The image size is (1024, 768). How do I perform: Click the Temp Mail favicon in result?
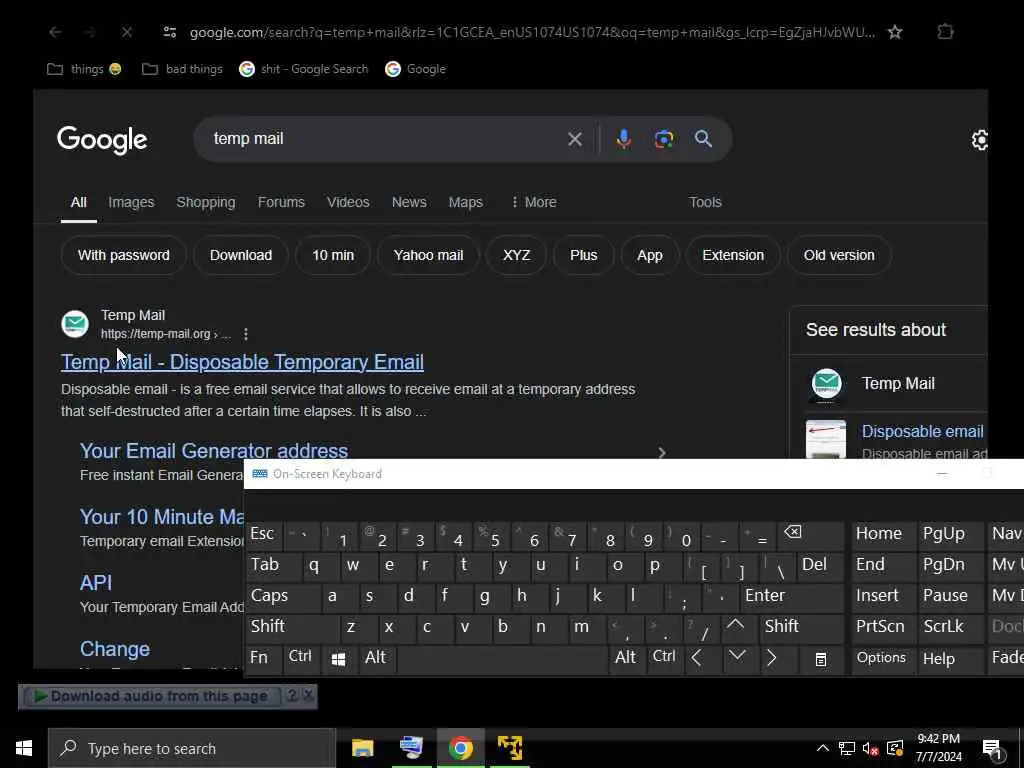click(75, 324)
